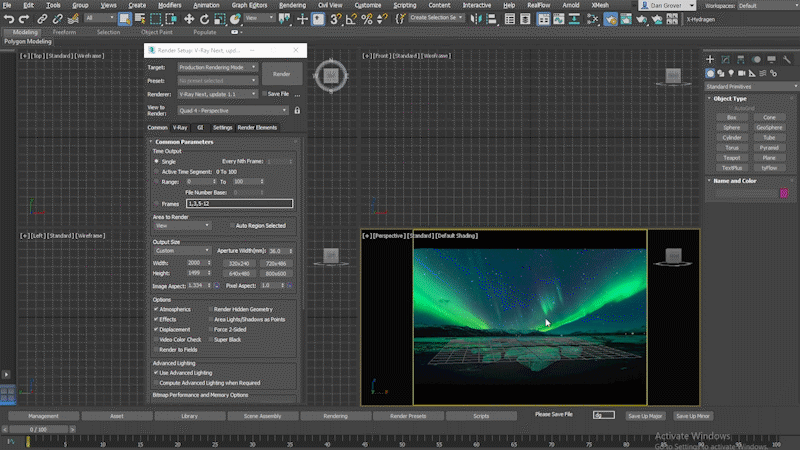
Task: Enable Render Hidden Geometry option
Action: (211, 309)
